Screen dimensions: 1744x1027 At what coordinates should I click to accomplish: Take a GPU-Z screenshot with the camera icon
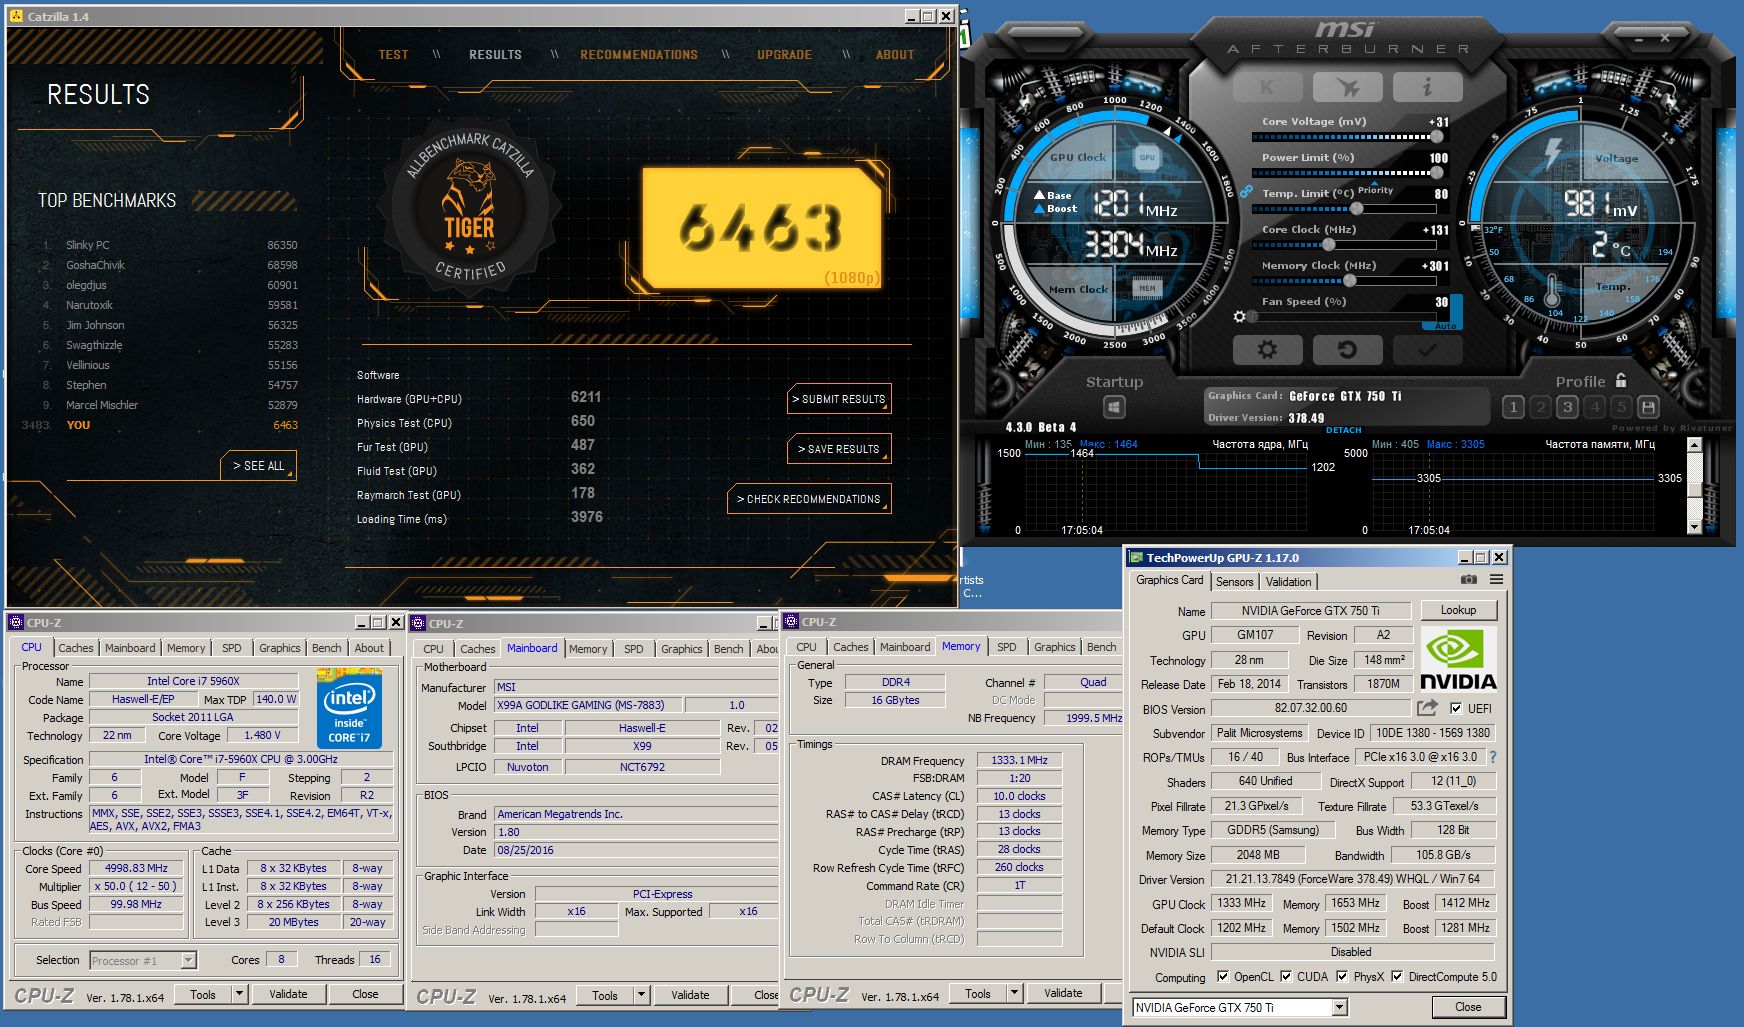point(1468,580)
